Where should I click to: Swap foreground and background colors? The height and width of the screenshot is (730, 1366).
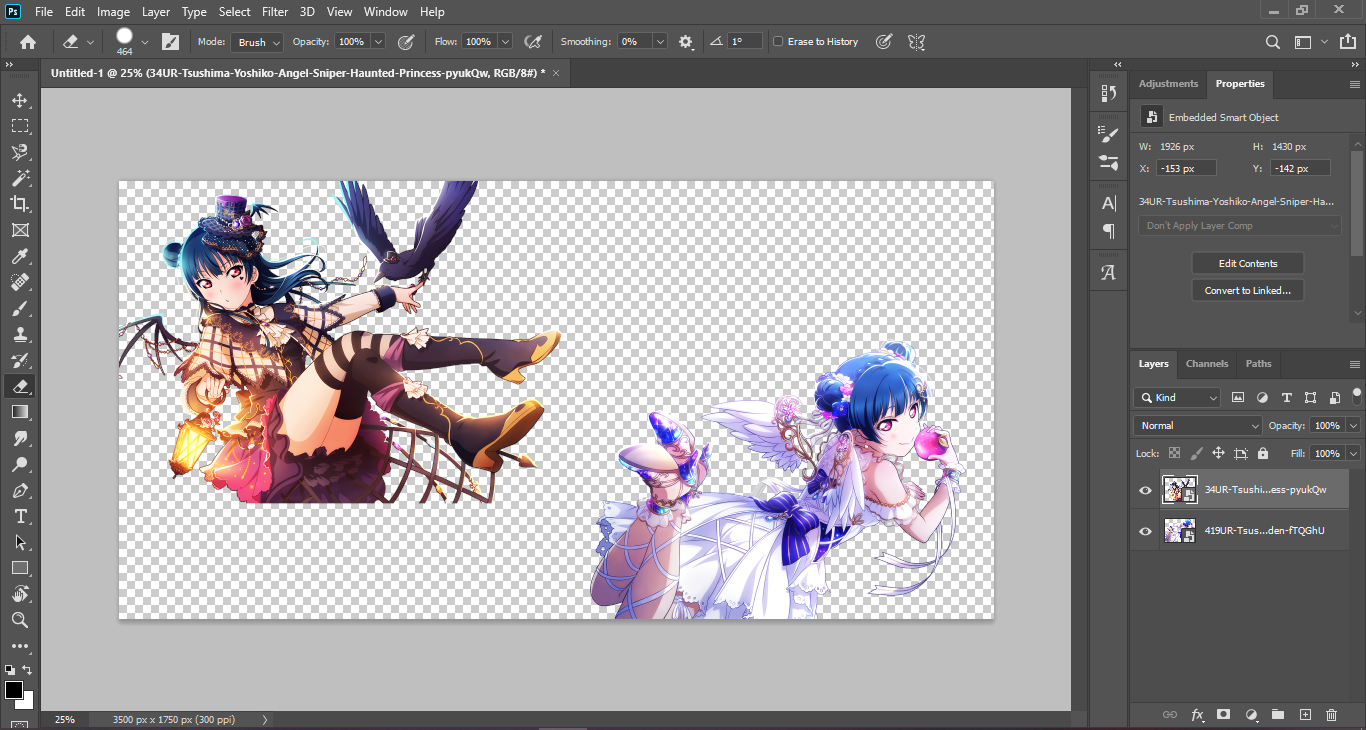(x=27, y=670)
